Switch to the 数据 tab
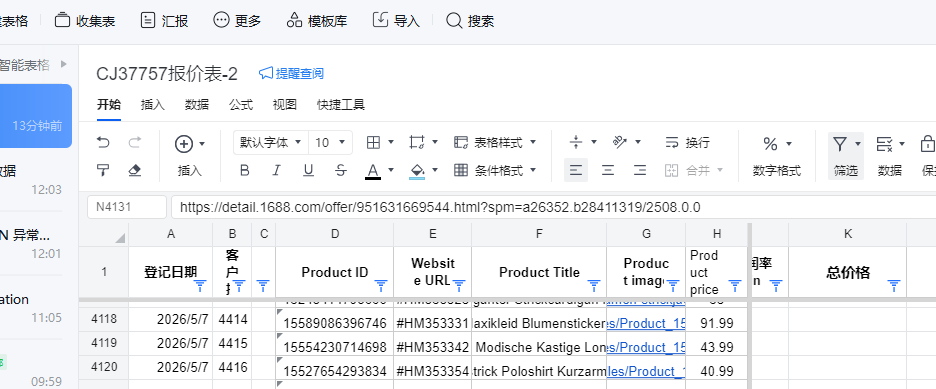Image resolution: width=936 pixels, height=389 pixels. (x=197, y=105)
